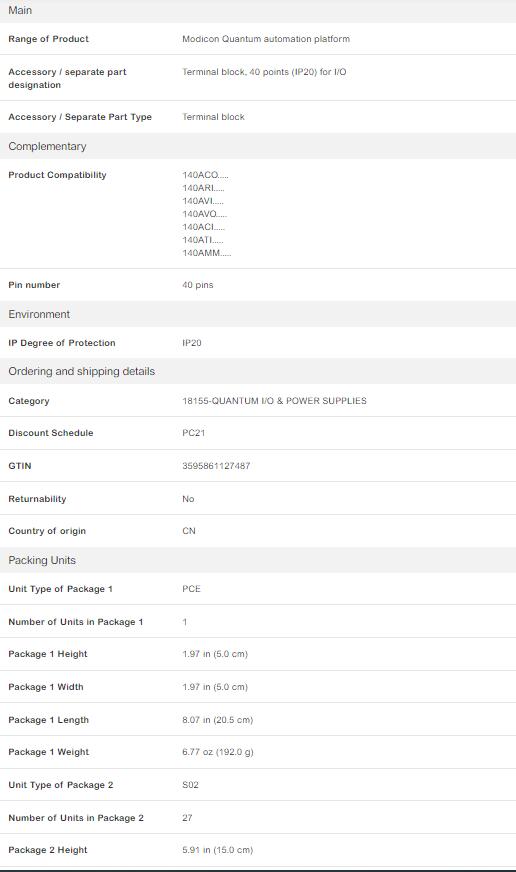Click the Category value 18155-QUANTUM I/O & POWER SUPPLIES
This screenshot has width=516, height=872.
pos(274,401)
